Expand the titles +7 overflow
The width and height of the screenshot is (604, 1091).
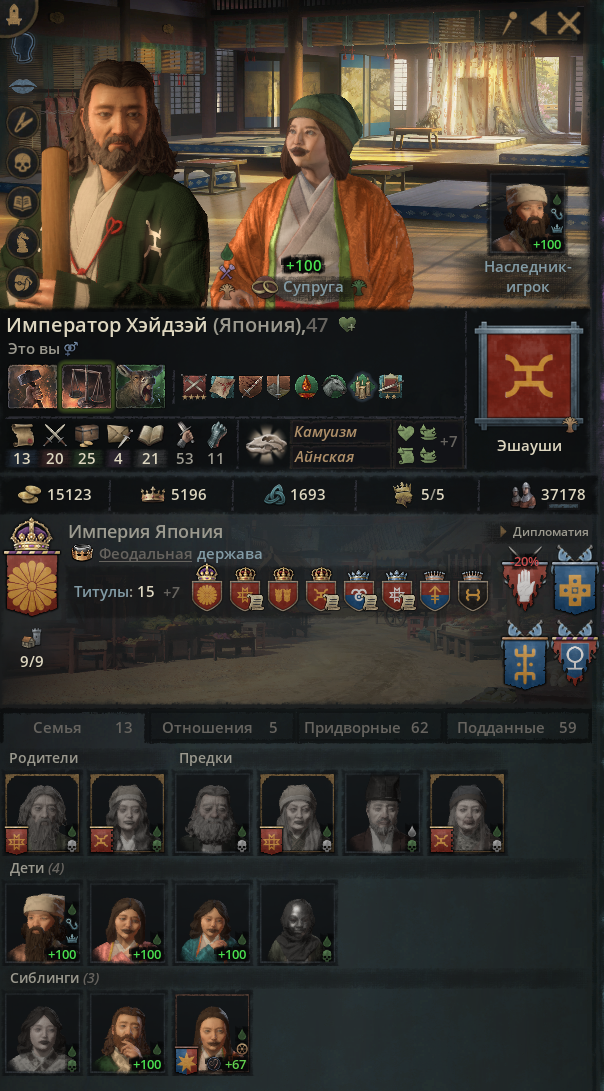(171, 592)
